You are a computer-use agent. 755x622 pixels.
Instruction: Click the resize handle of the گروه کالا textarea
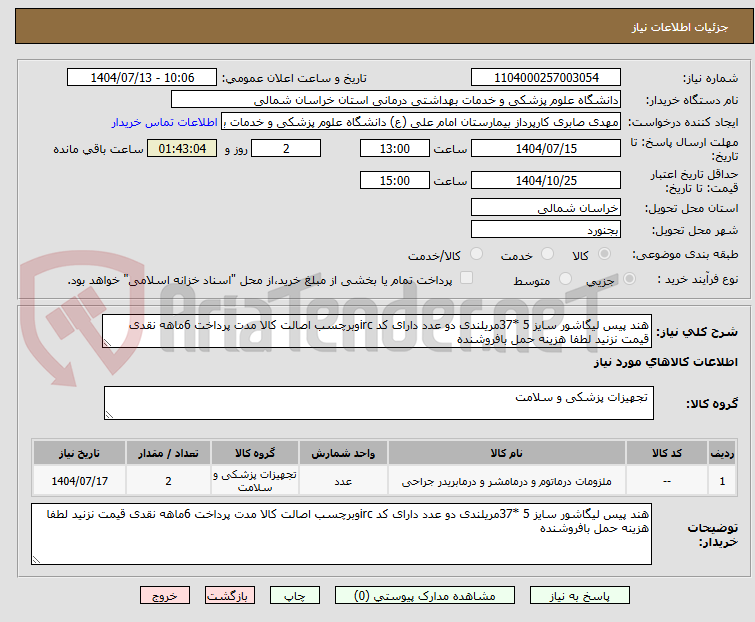109,415
